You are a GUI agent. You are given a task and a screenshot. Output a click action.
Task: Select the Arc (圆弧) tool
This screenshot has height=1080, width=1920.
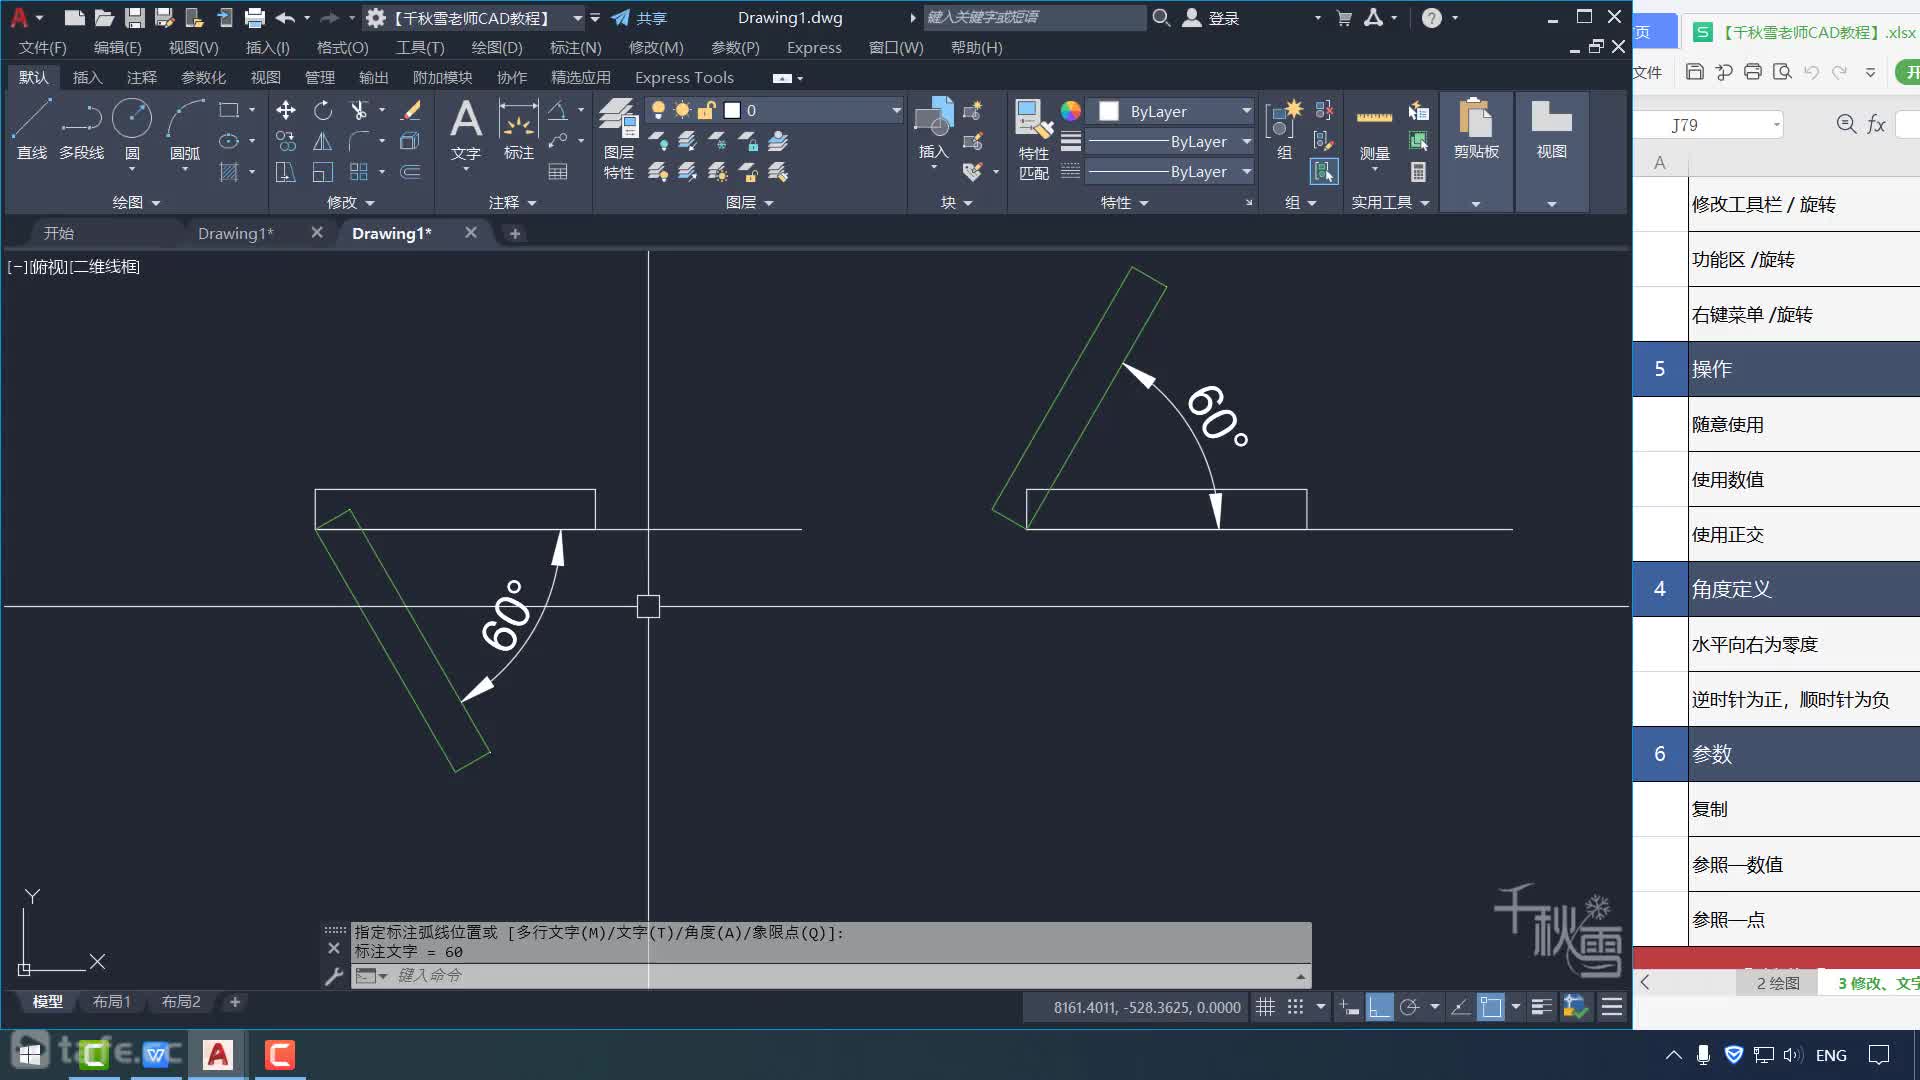pos(185,130)
